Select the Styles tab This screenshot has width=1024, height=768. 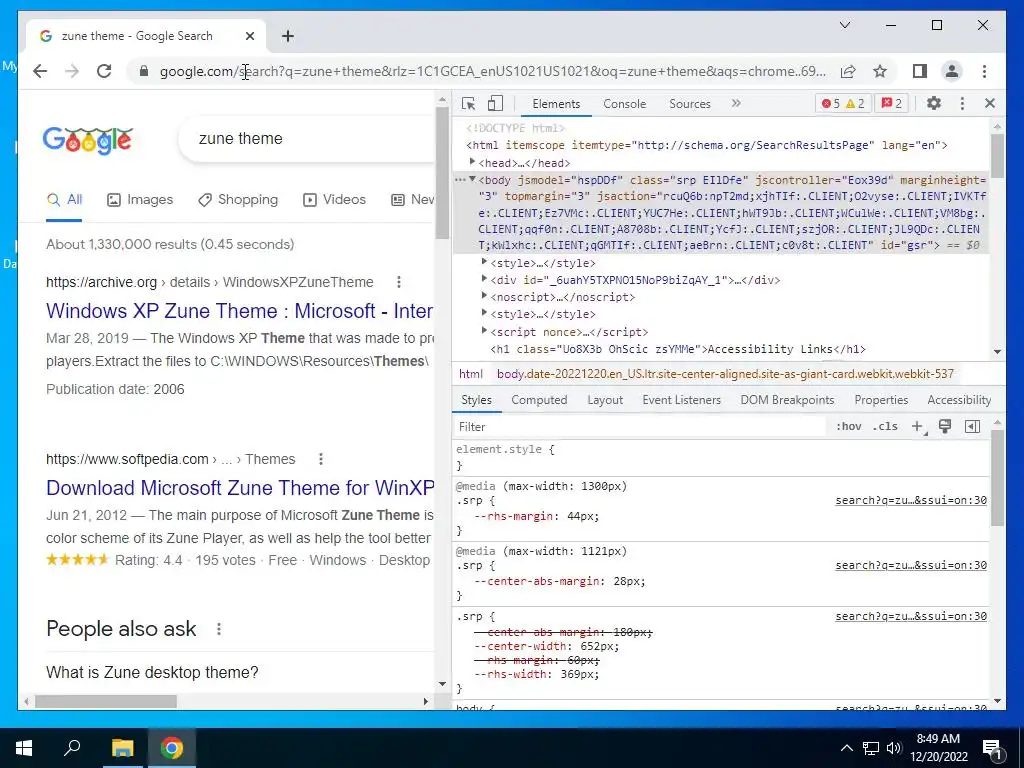[476, 400]
